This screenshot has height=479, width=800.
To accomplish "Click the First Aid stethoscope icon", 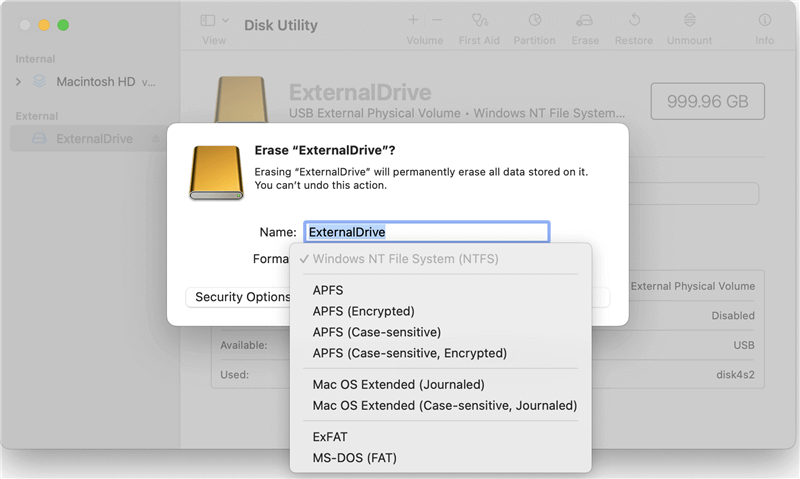I will pos(479,20).
